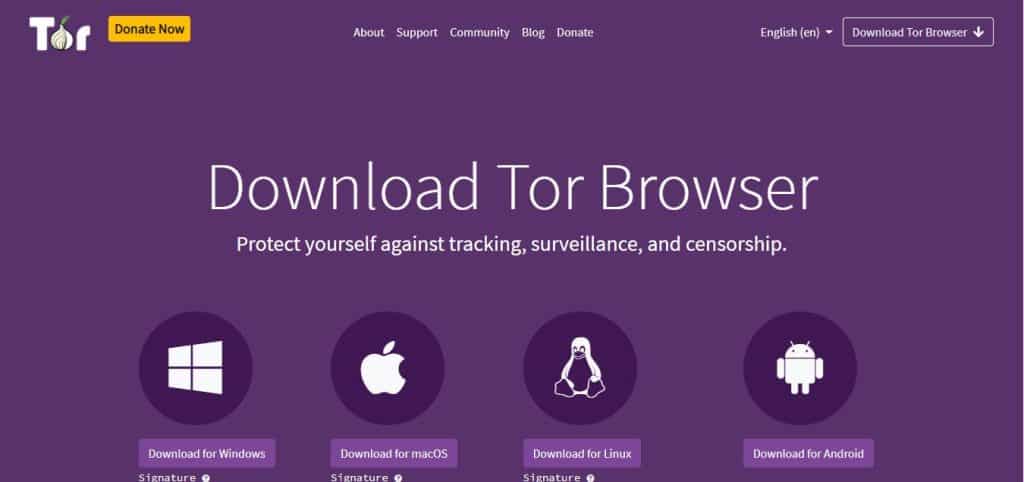Click Download for macOS button

click(394, 453)
